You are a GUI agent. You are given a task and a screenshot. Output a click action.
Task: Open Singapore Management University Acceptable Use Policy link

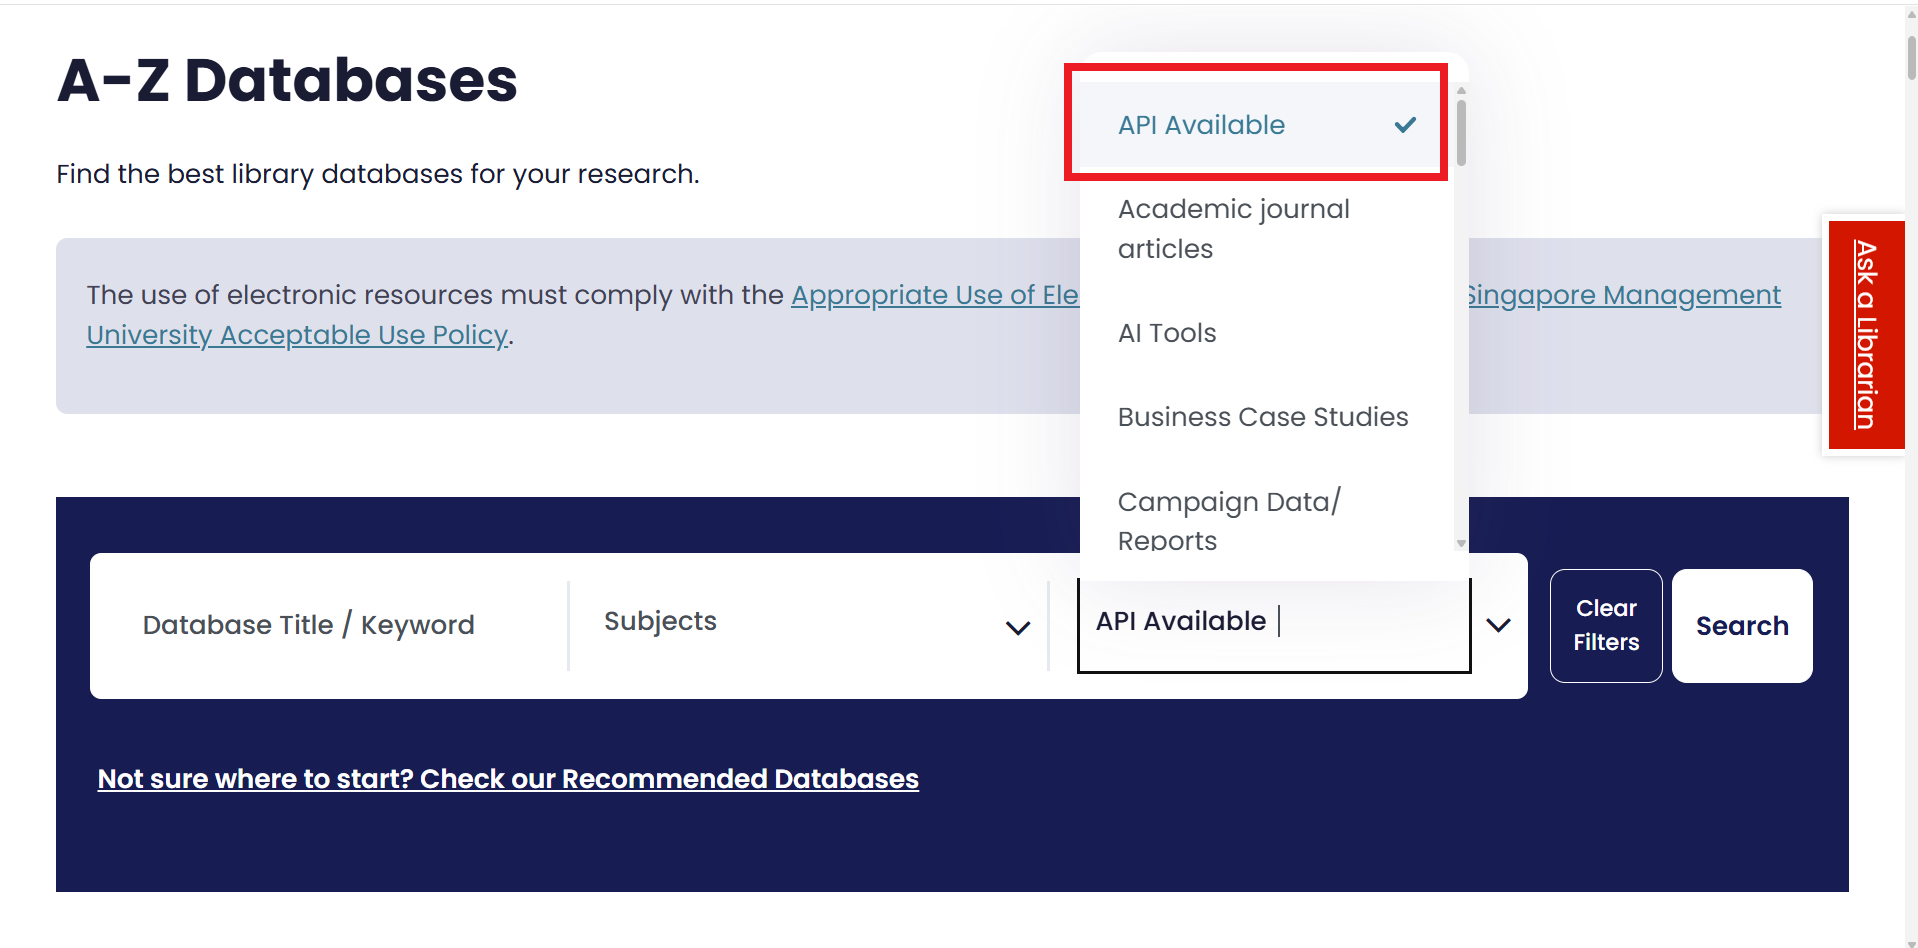click(298, 335)
